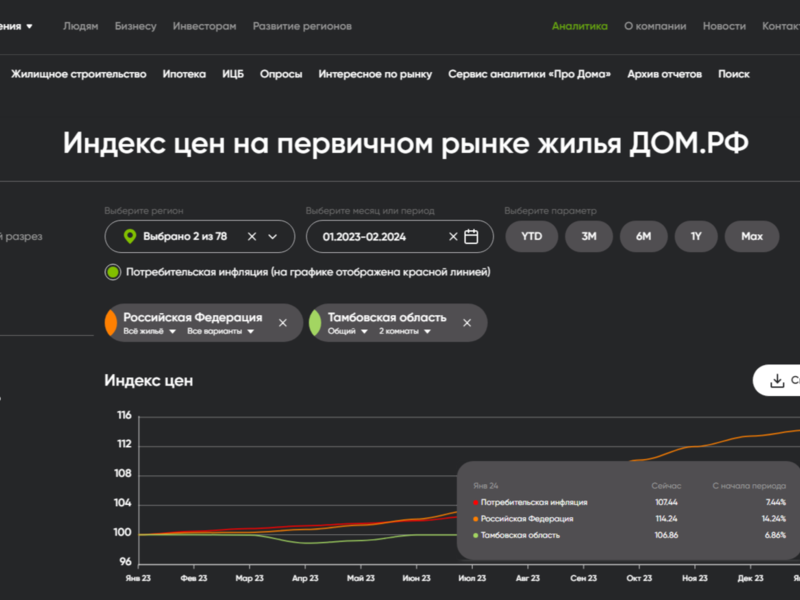The width and height of the screenshot is (800, 600).
Task: Click the orange color swatch of Российская Федерация
Action: click(111, 323)
